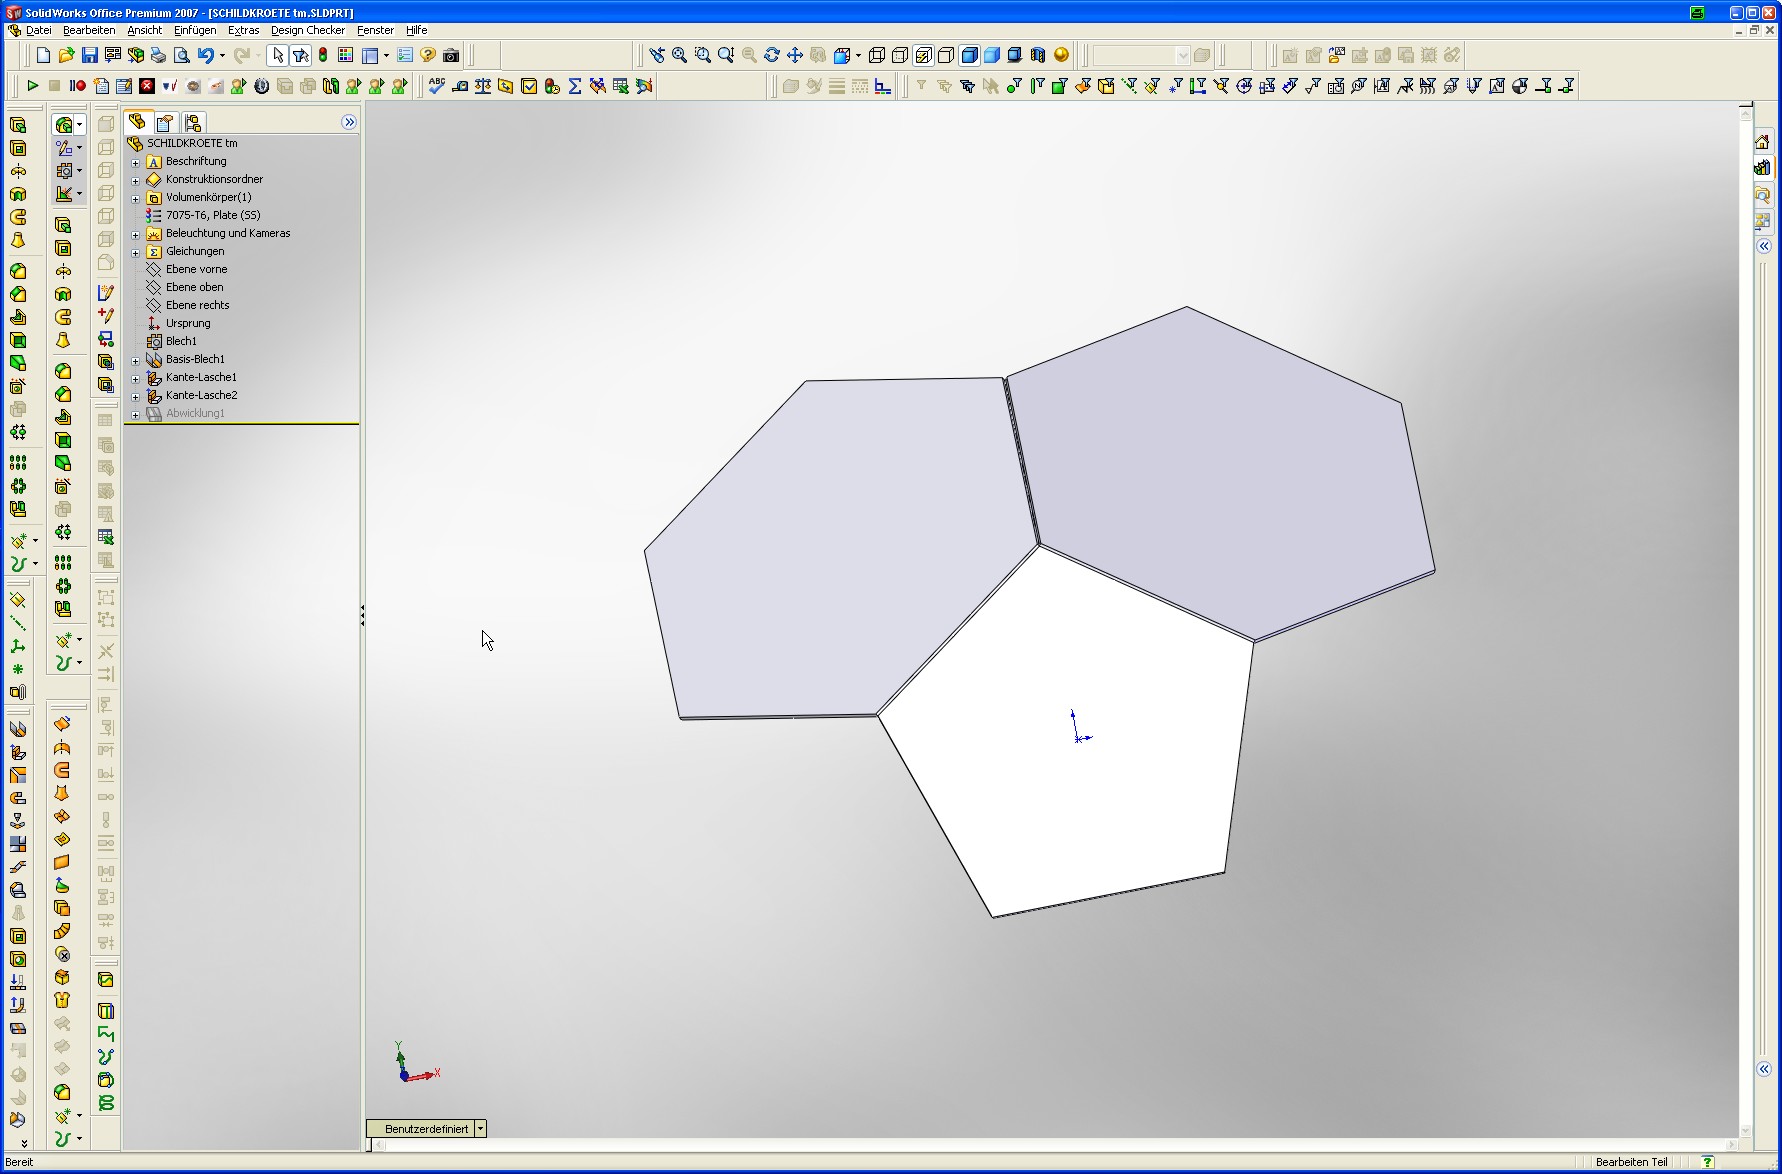Click the Print icon in the toolbar
The height and width of the screenshot is (1174, 1782).
pyautogui.click(x=158, y=55)
